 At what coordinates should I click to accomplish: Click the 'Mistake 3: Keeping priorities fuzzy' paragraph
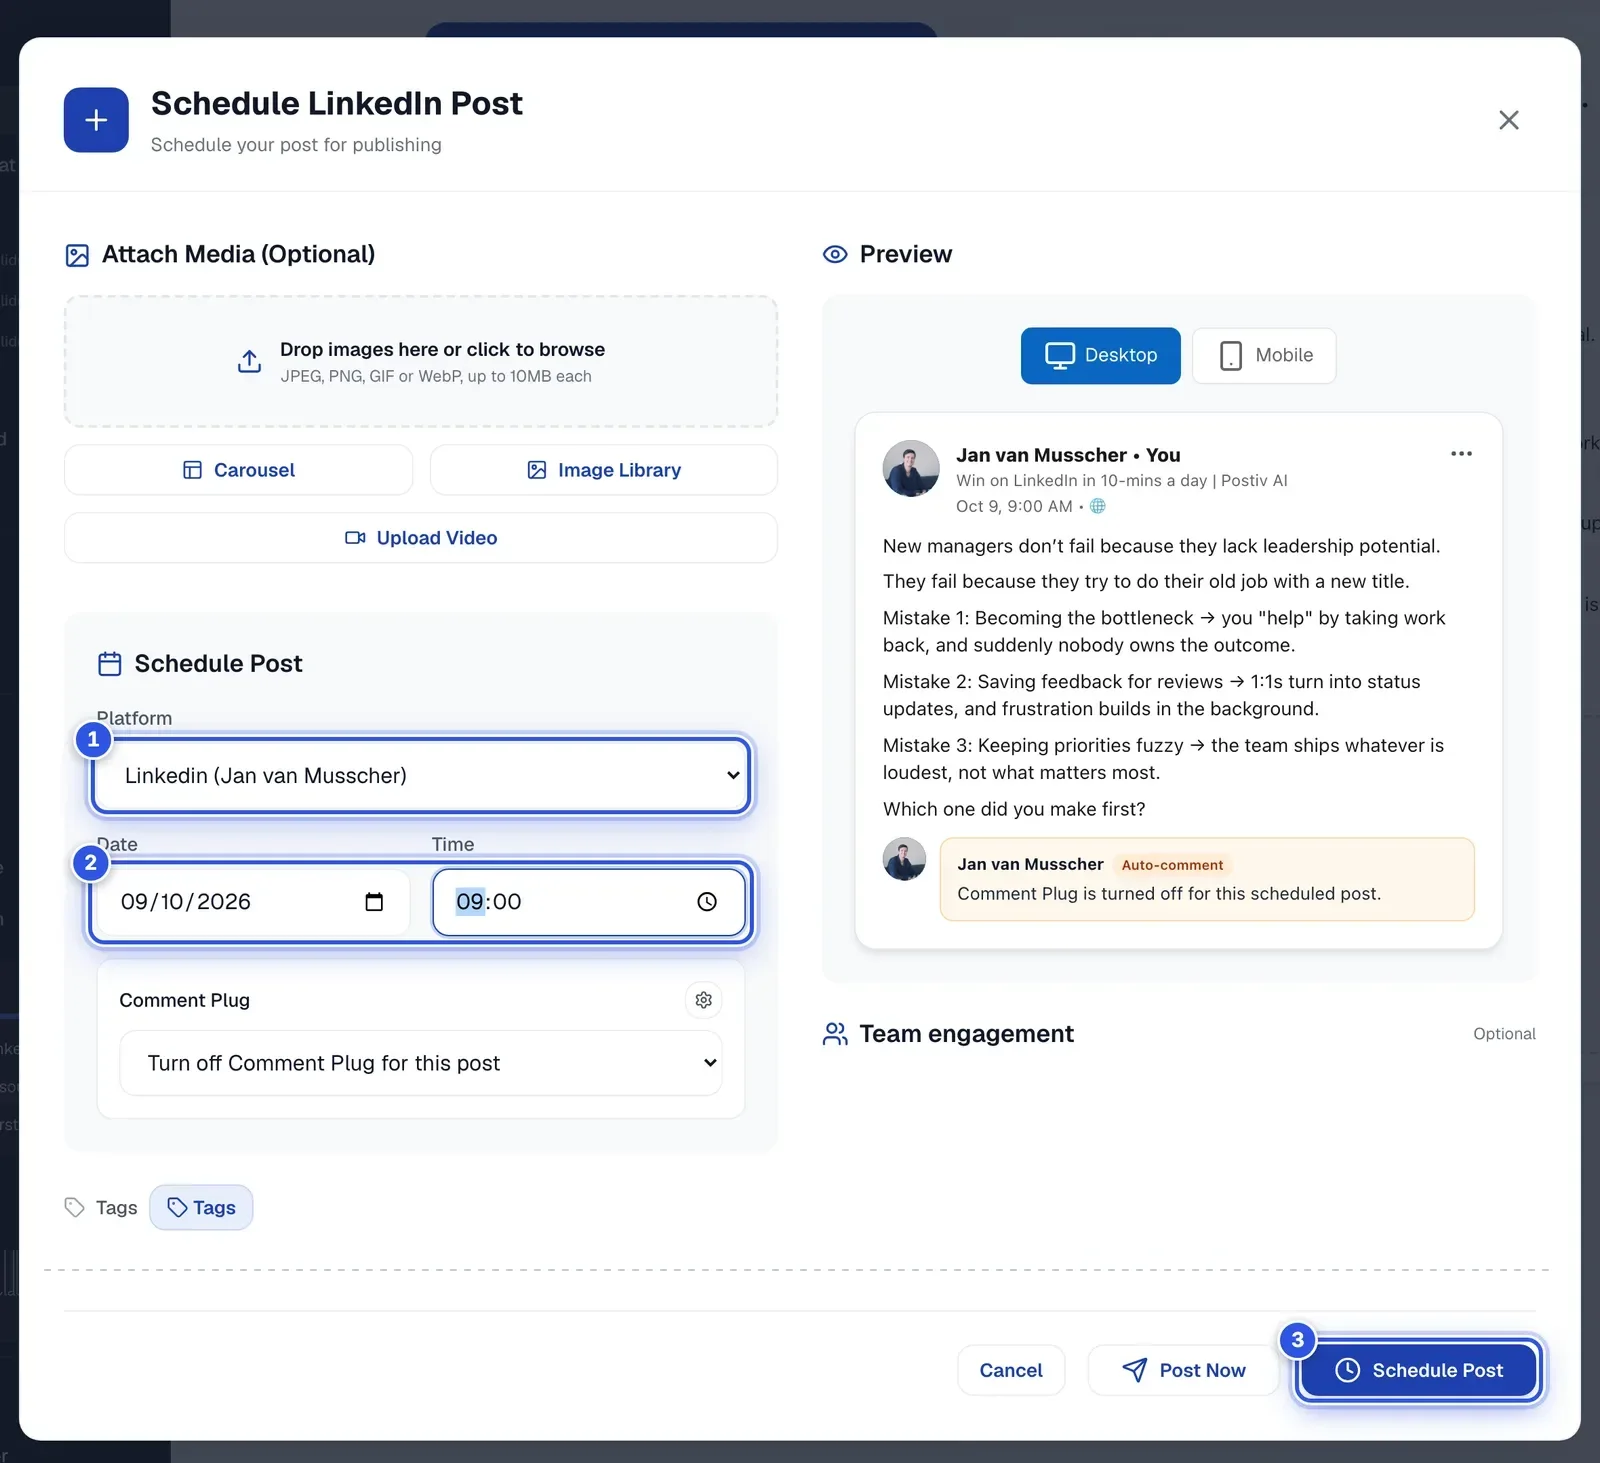[x=1164, y=759]
